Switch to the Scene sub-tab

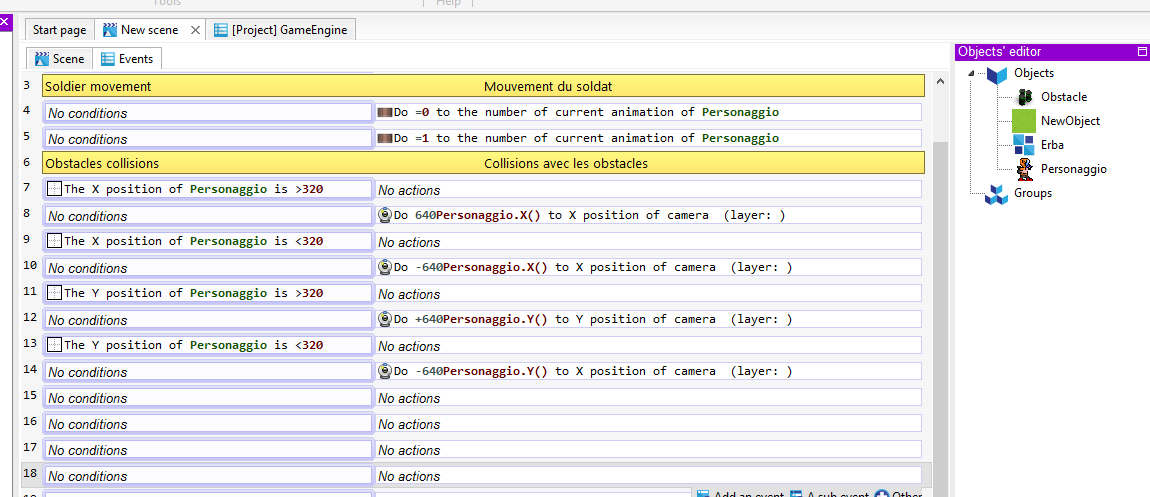coord(60,59)
